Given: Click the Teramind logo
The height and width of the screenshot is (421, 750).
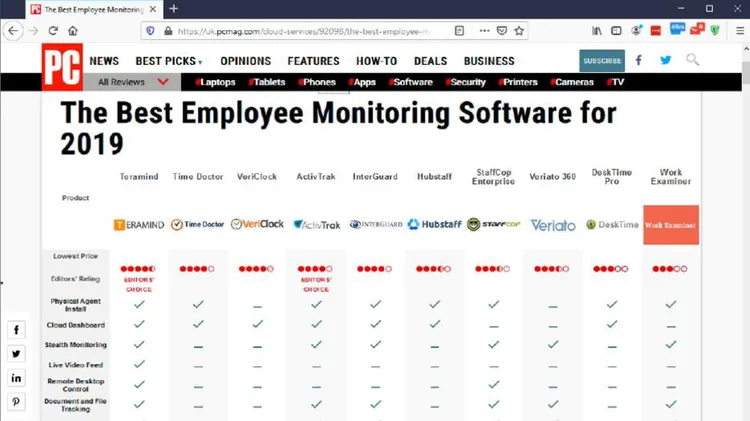Looking at the screenshot, I should click(x=139, y=224).
